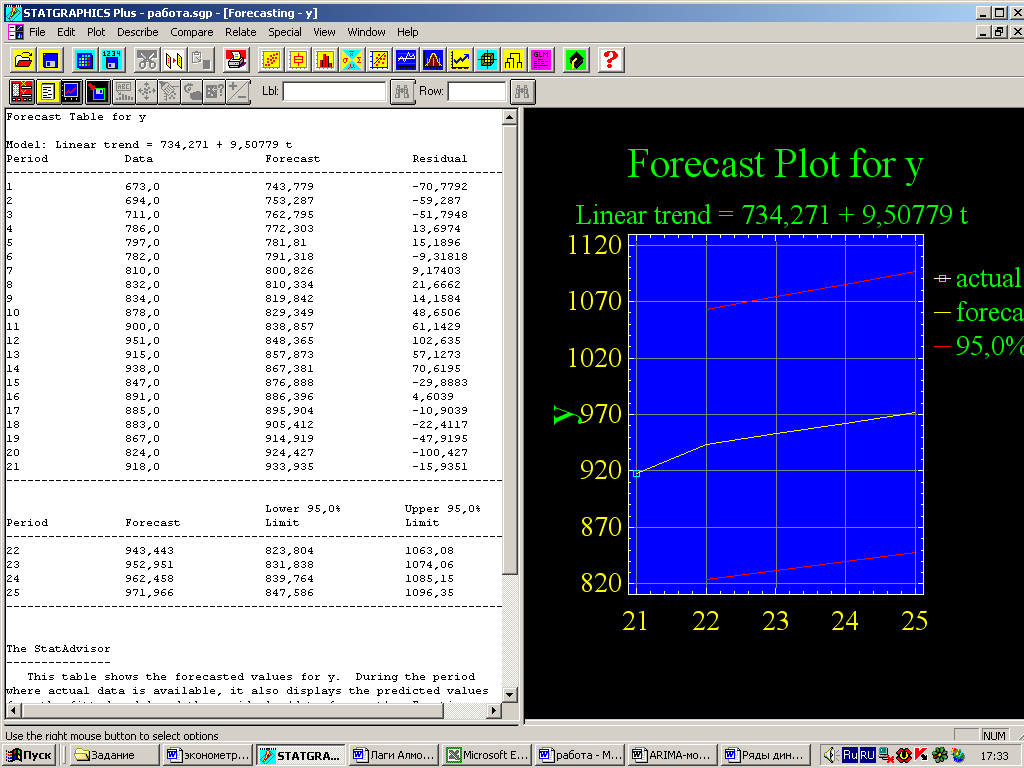The image size is (1024, 768).
Task: Click the horizontal scroll-right arrow
Action: [x=494, y=710]
